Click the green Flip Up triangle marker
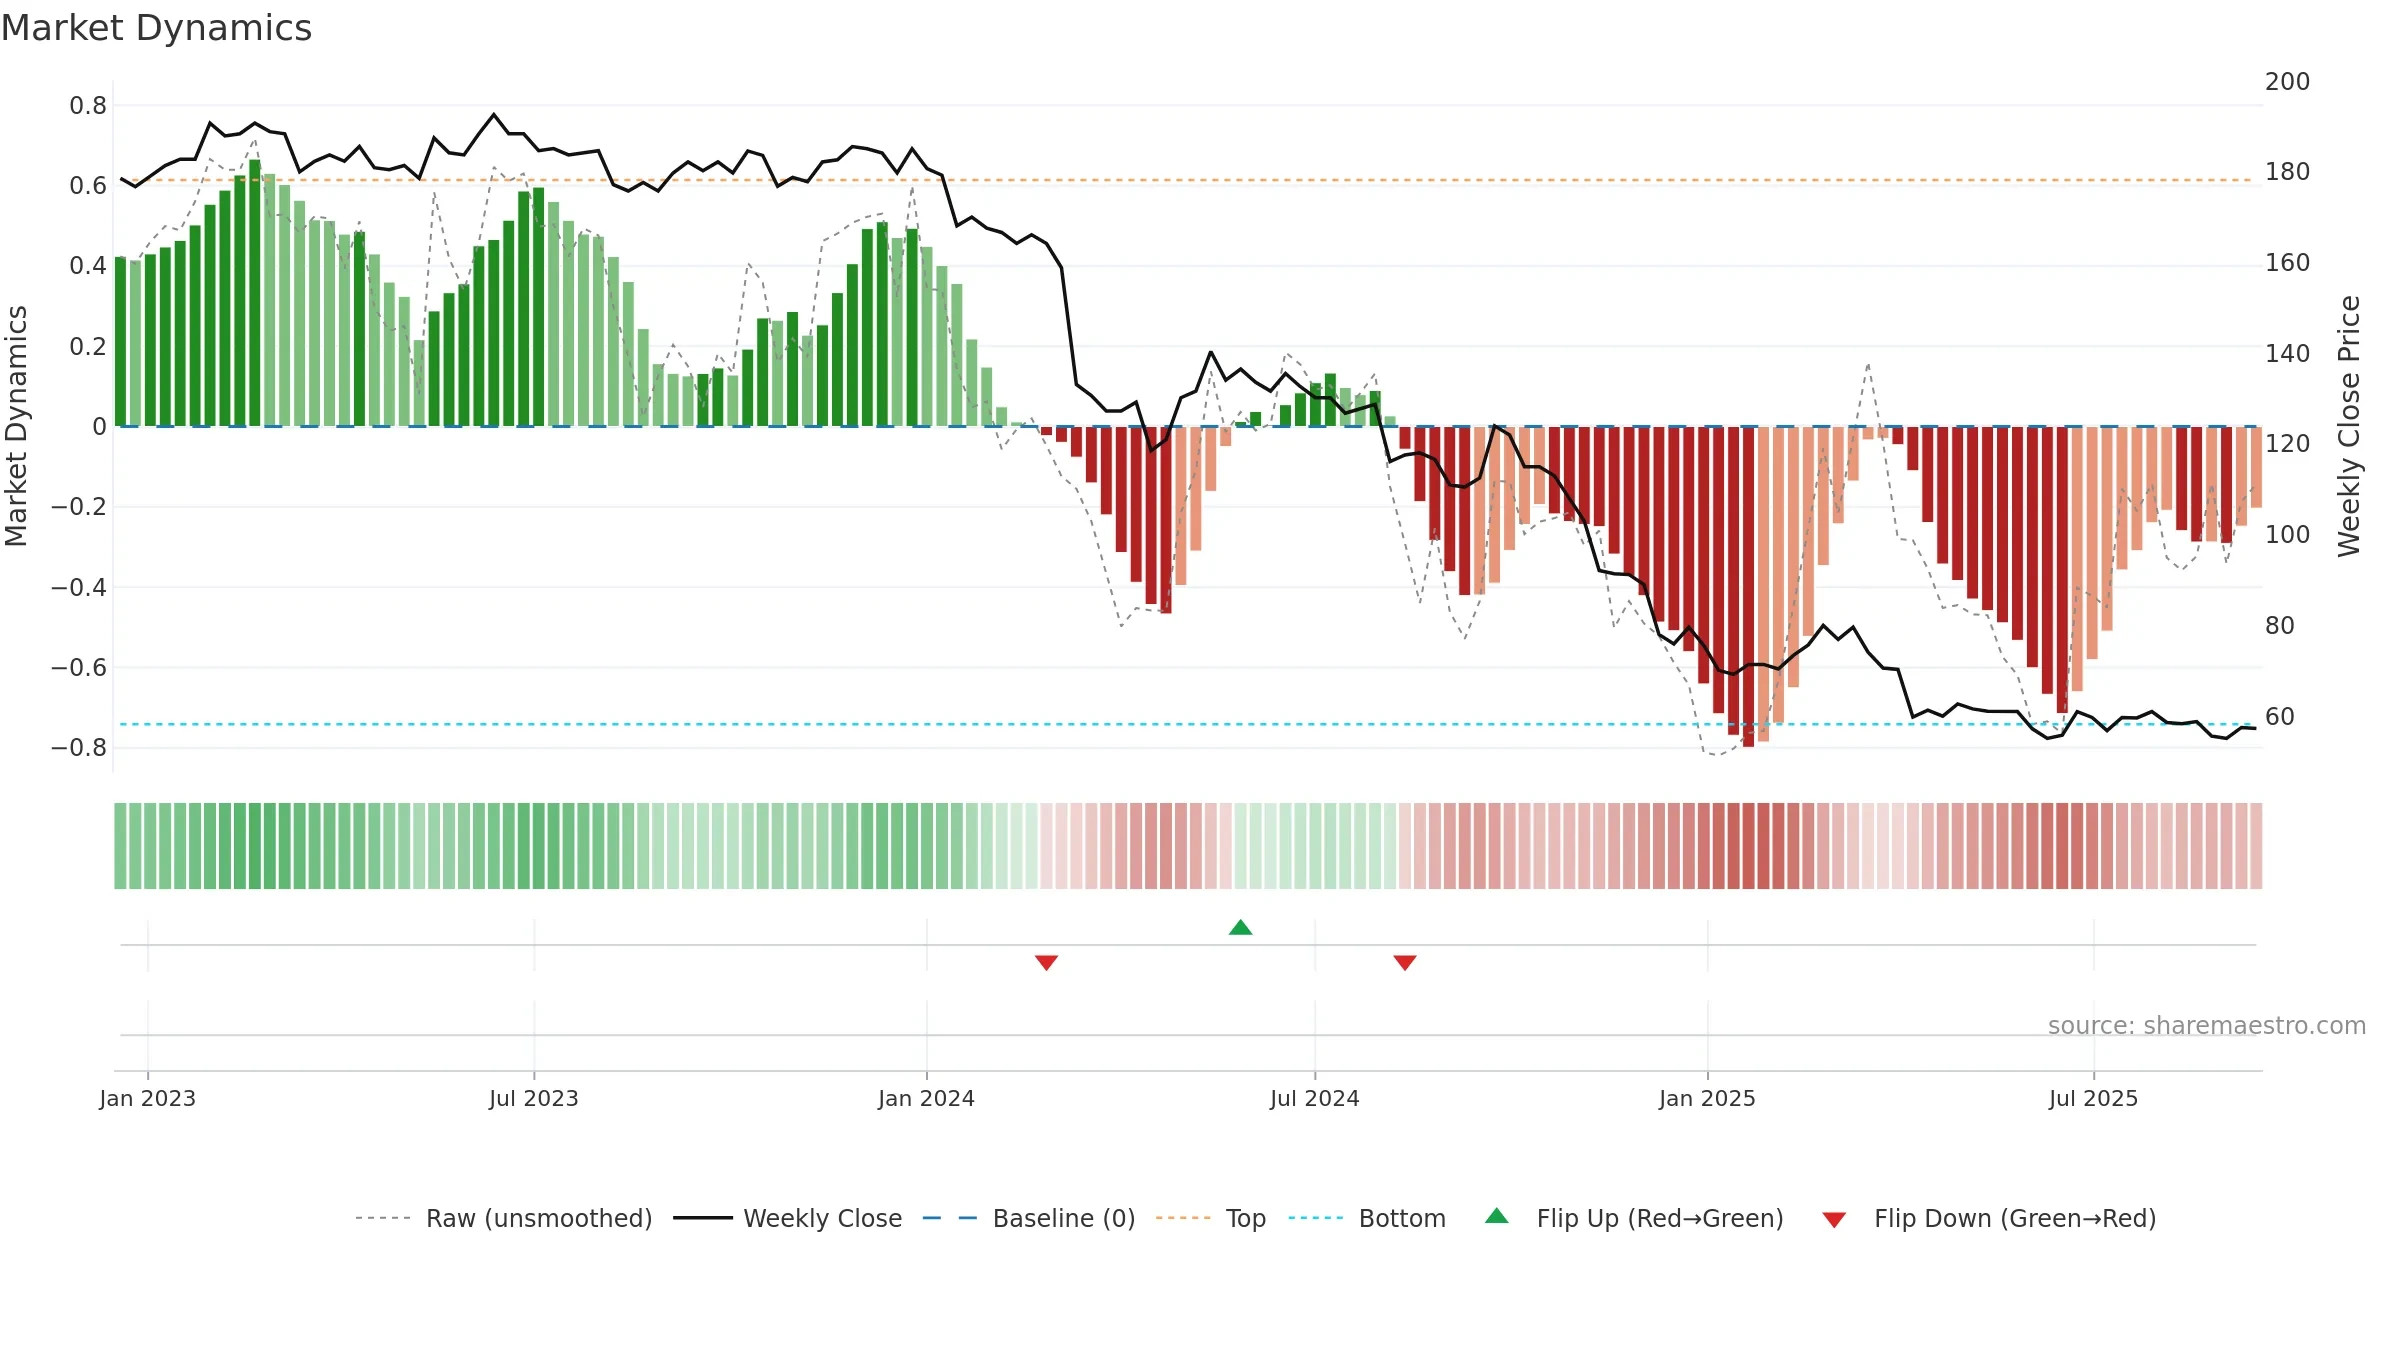This screenshot has width=2400, height=1350. pyautogui.click(x=1240, y=927)
